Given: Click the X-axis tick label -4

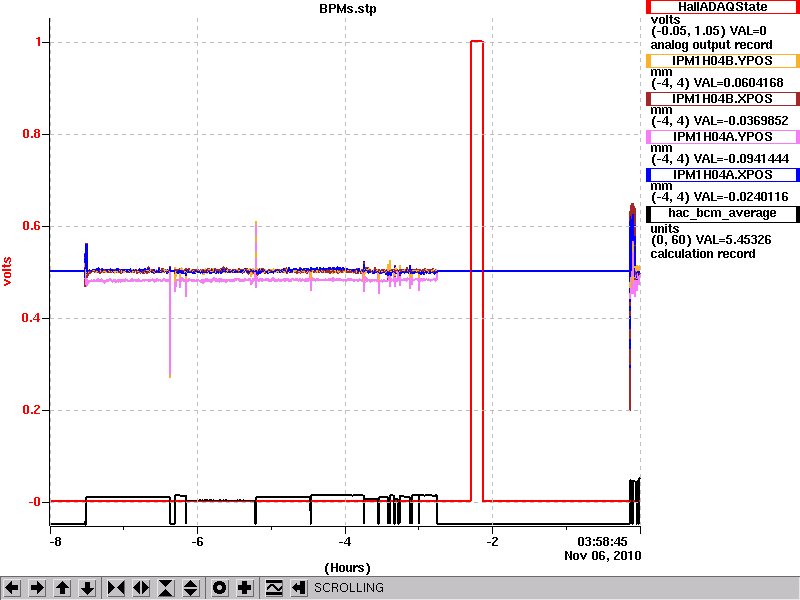Looking at the screenshot, I should pyautogui.click(x=345, y=542).
